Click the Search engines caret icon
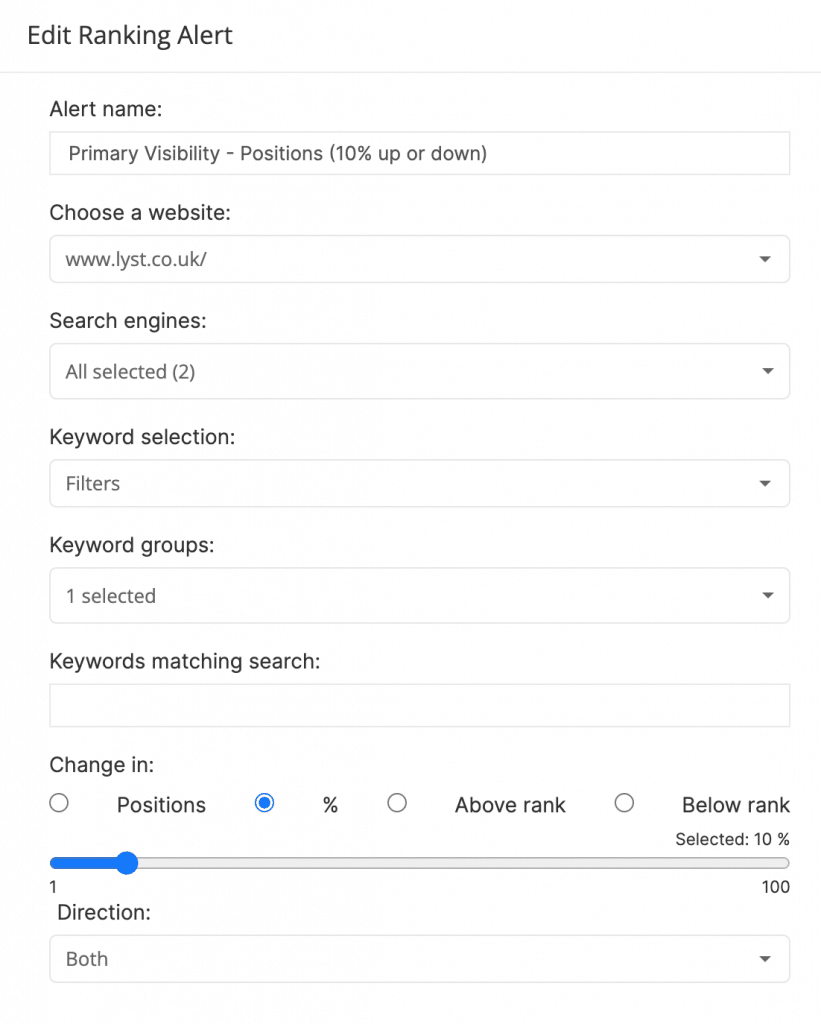821x1024 pixels. click(x=767, y=371)
